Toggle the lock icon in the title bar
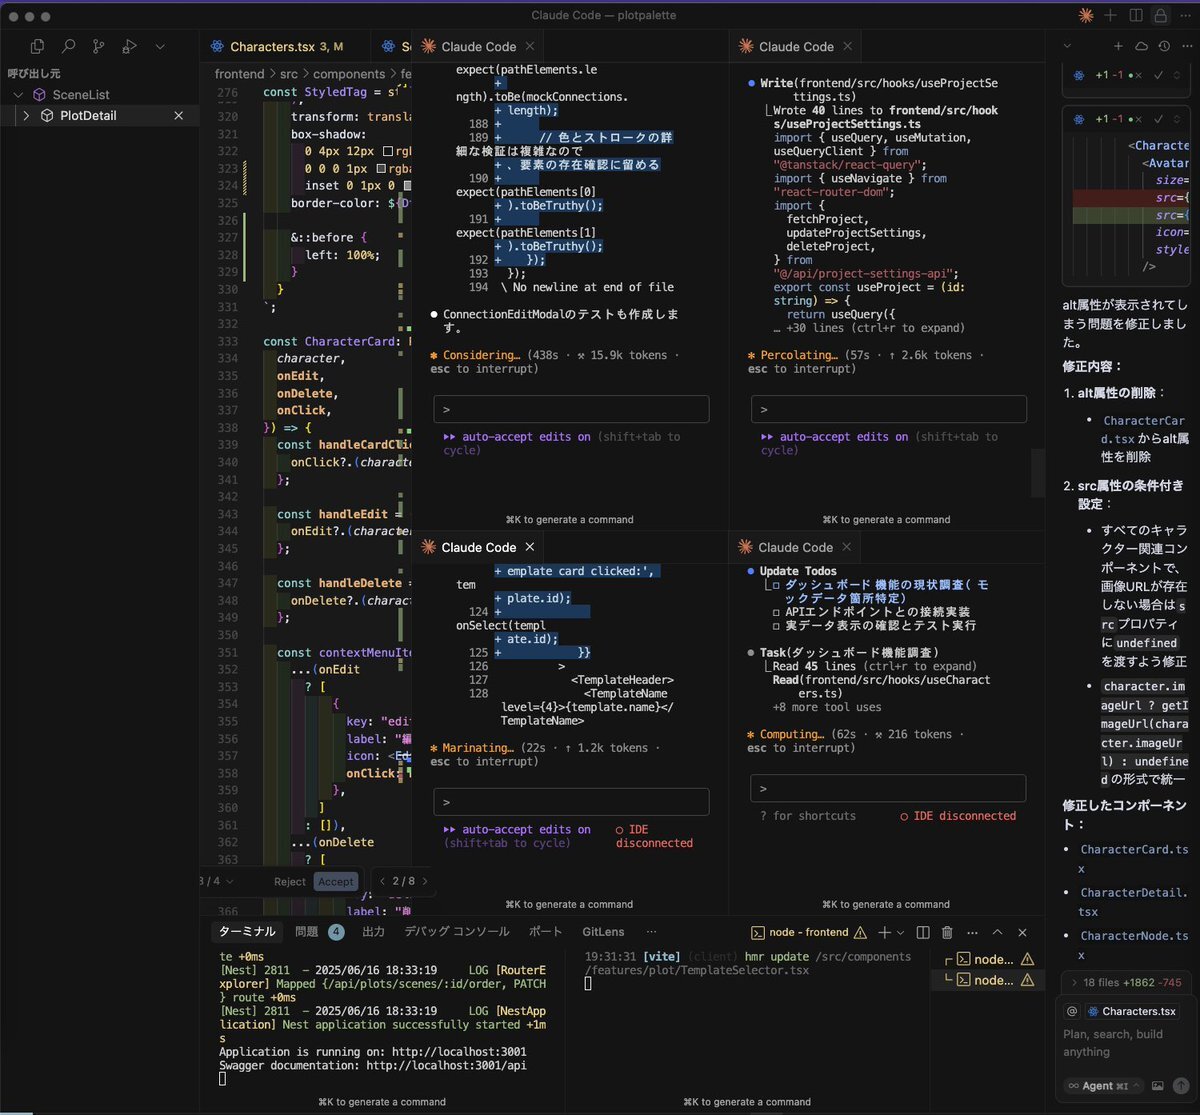 (x=1160, y=16)
